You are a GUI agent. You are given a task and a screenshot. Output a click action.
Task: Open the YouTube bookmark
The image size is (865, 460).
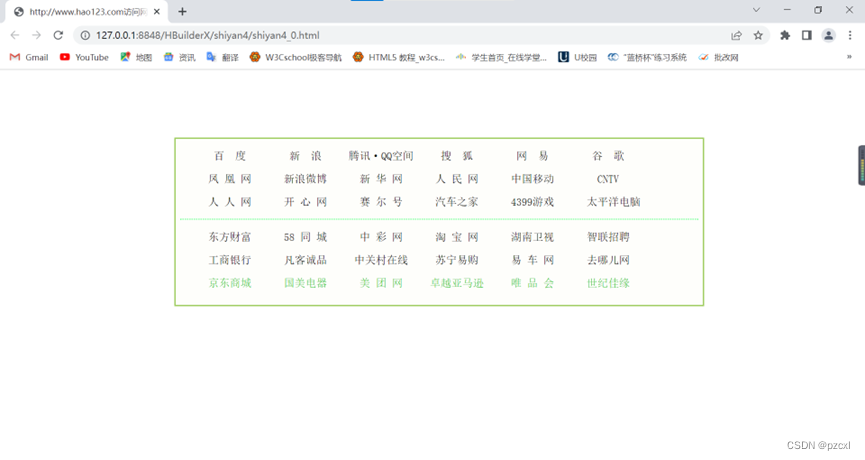[84, 57]
